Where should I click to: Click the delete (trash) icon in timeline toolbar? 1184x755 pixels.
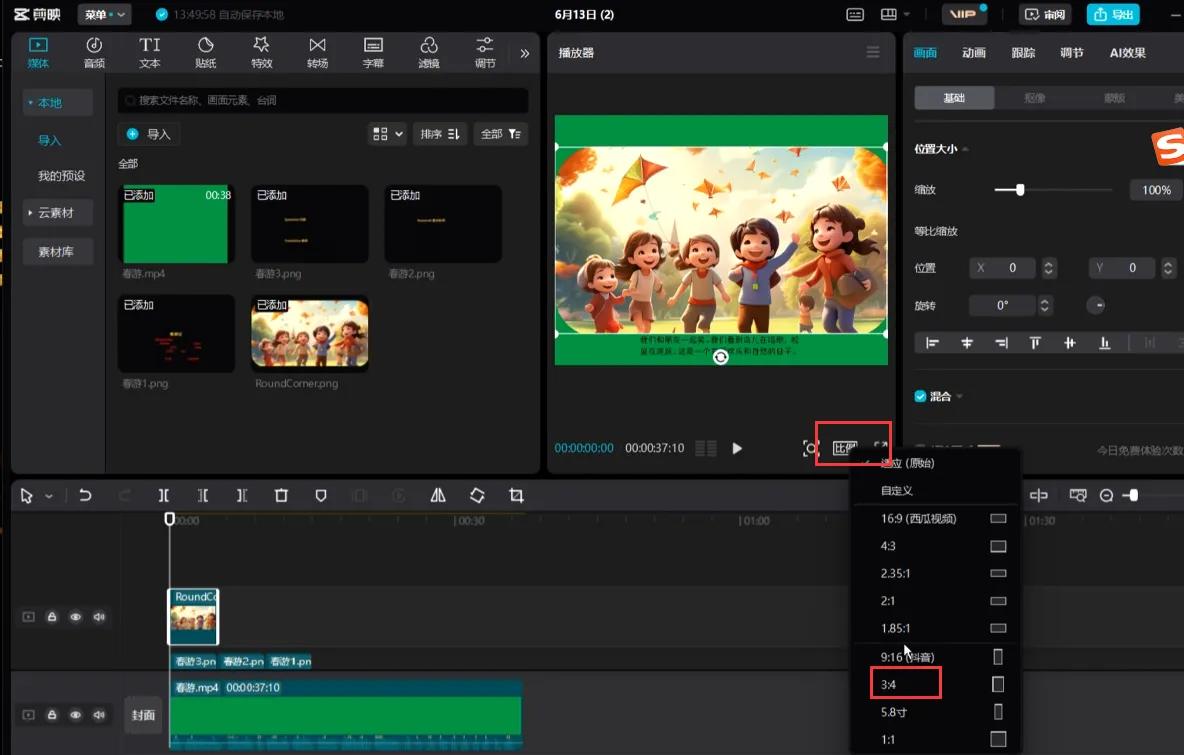click(281, 495)
